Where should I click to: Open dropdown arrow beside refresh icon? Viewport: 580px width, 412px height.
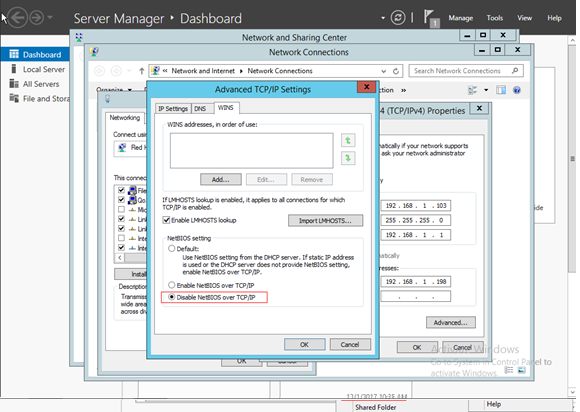coord(383,18)
